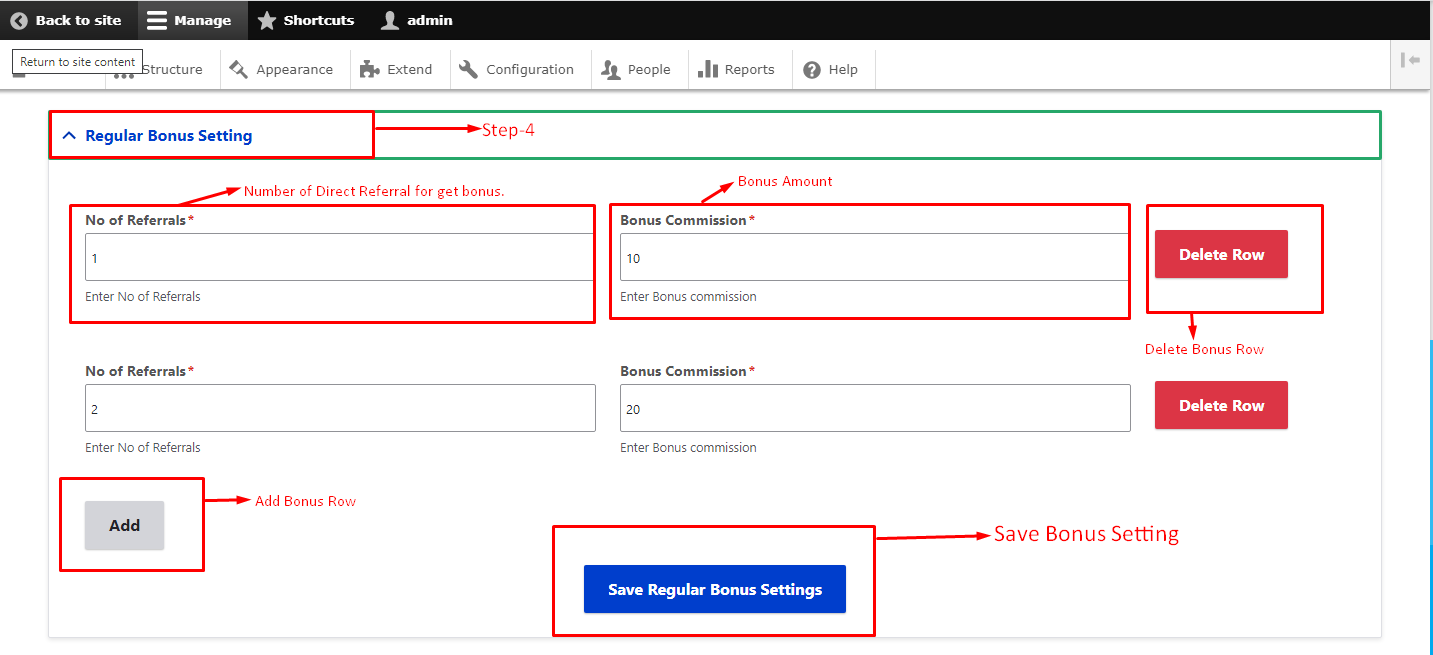Screen dimensions: 1433x655
Task: Open the Extend puzzle-piece menu
Action: click(x=397, y=70)
